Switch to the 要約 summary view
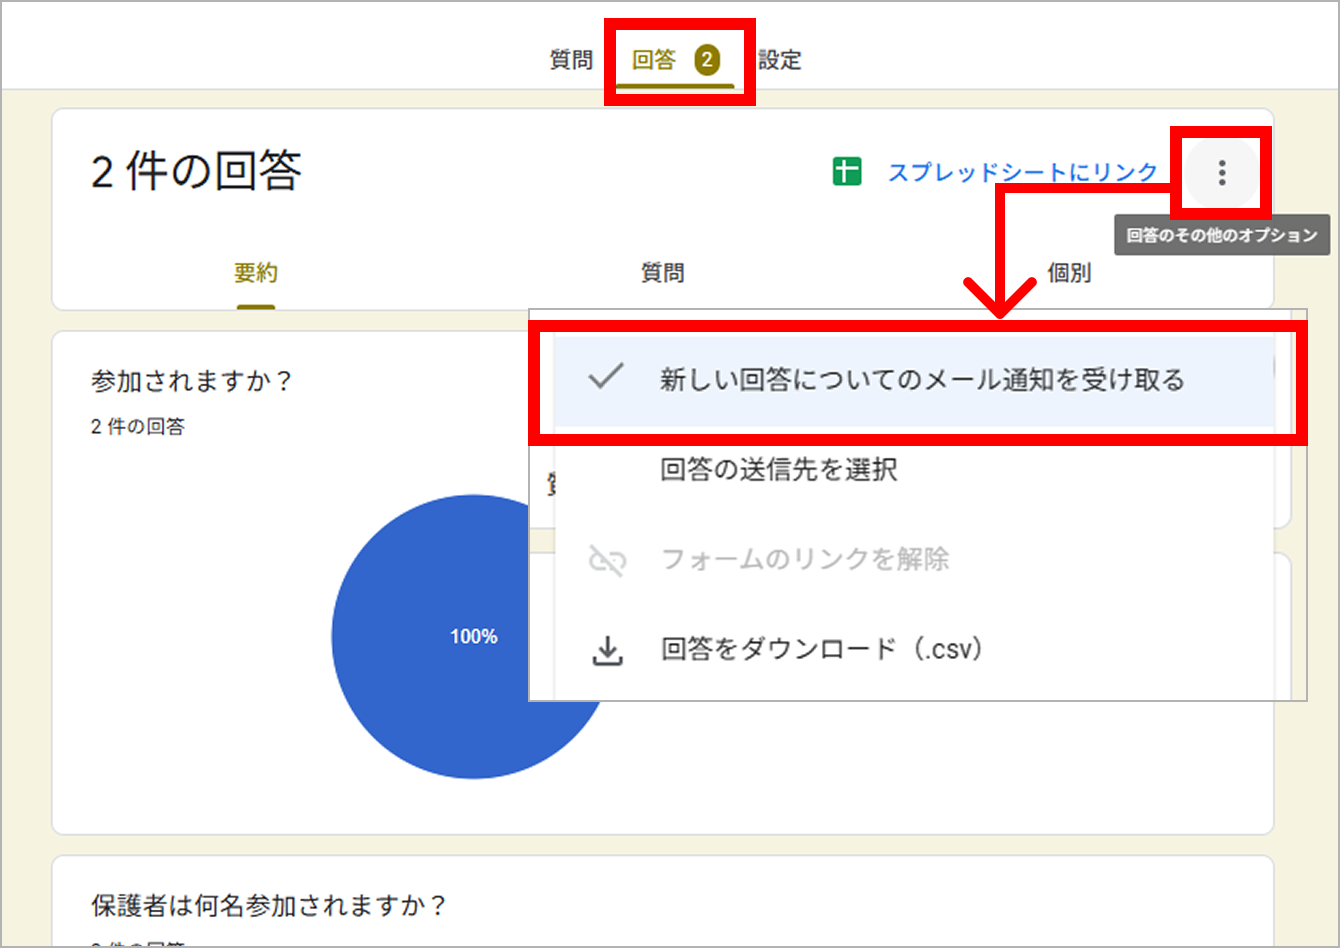Screen dimensions: 1340x948 tap(256, 273)
